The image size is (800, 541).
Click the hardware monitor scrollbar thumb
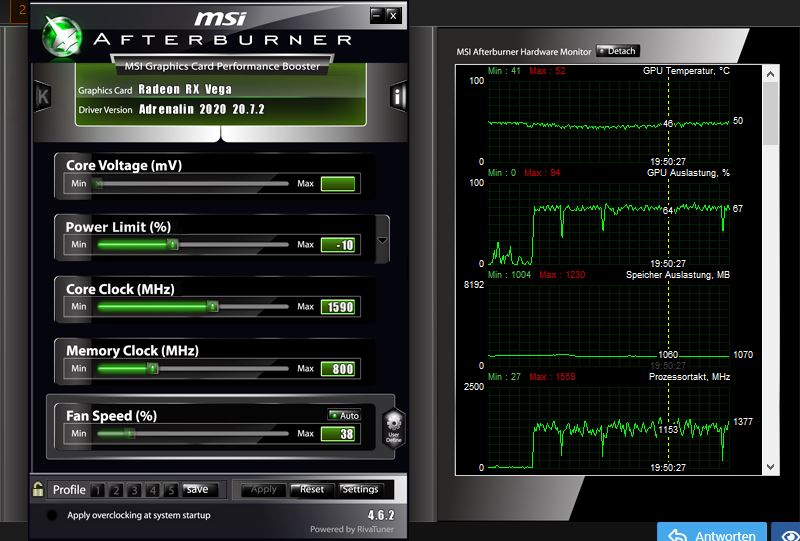point(770,113)
